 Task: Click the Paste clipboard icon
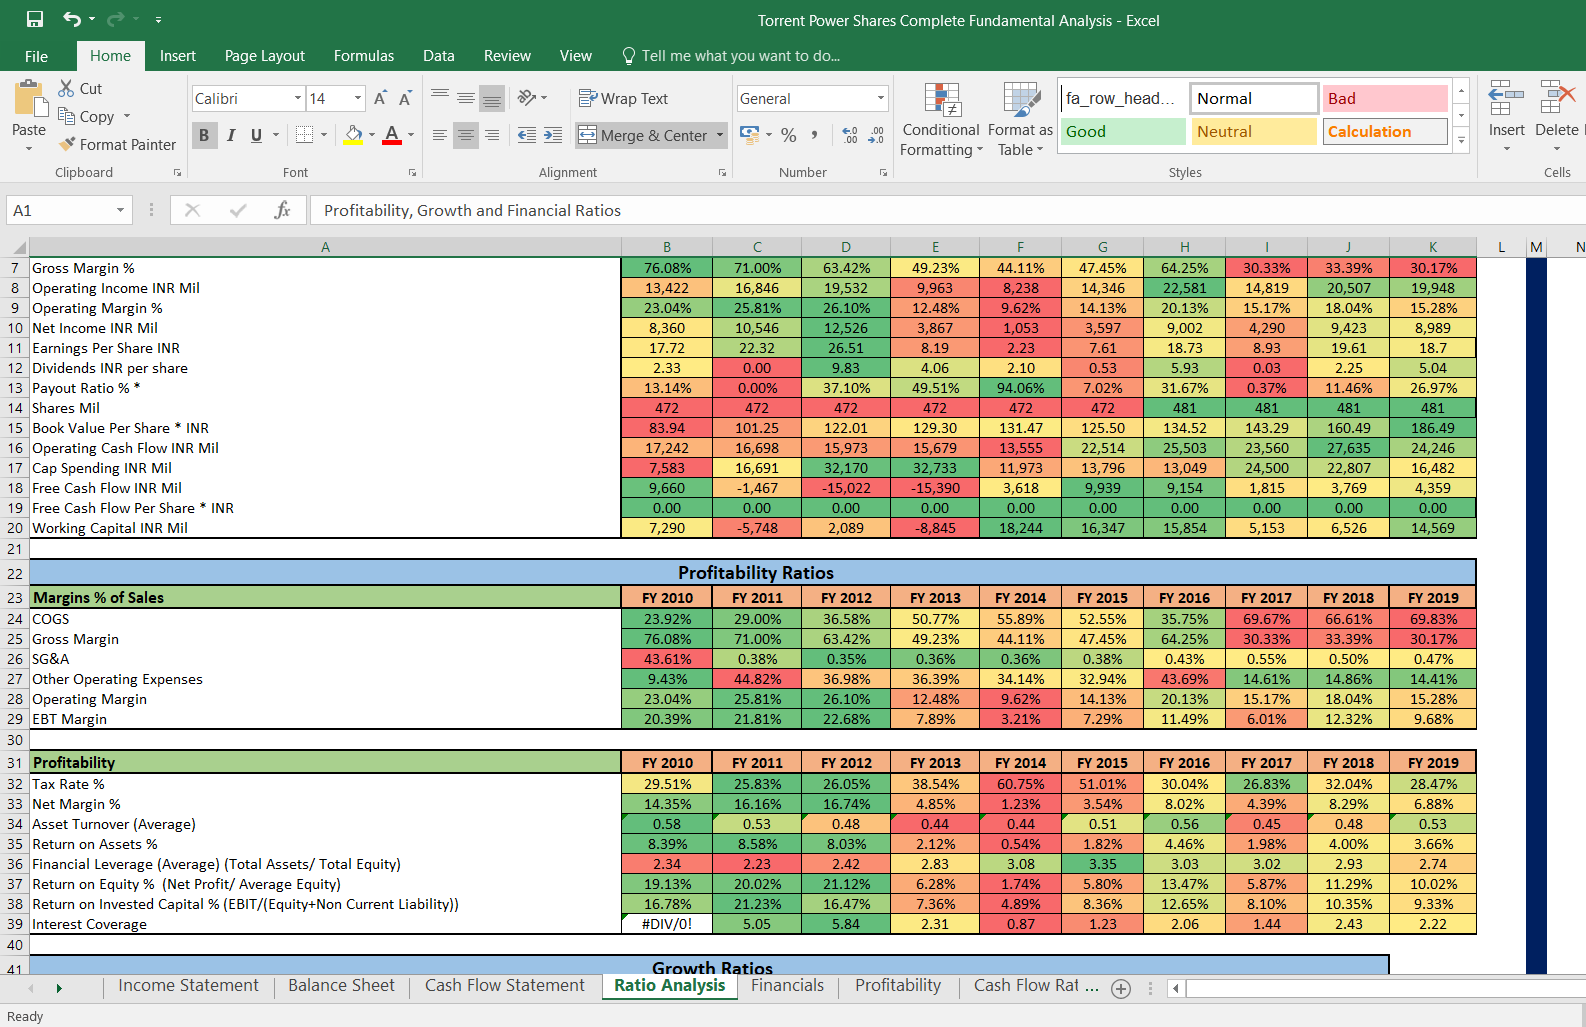(x=29, y=98)
